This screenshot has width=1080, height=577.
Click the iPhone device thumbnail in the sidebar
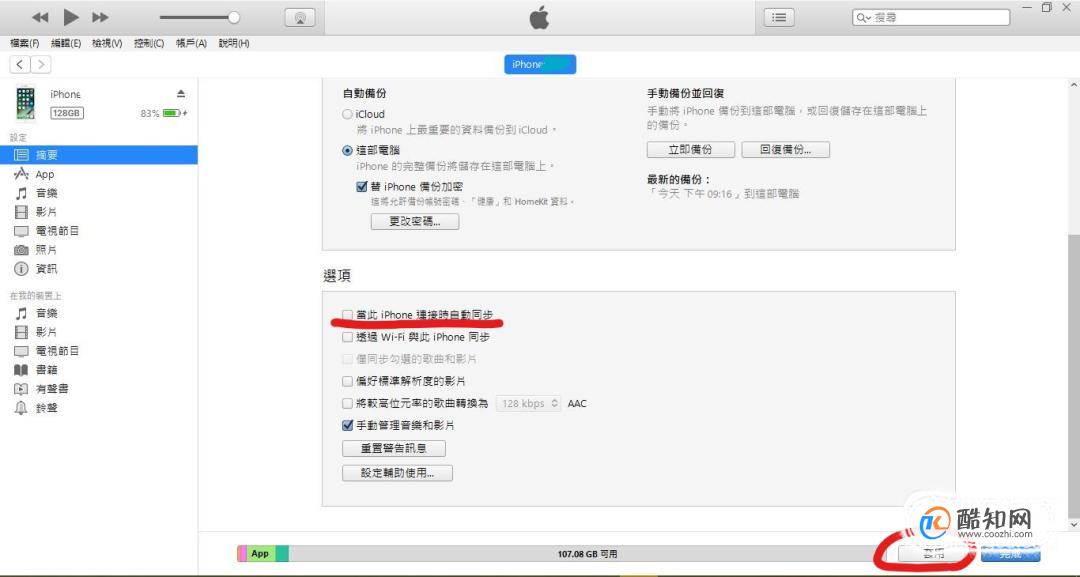pos(25,103)
